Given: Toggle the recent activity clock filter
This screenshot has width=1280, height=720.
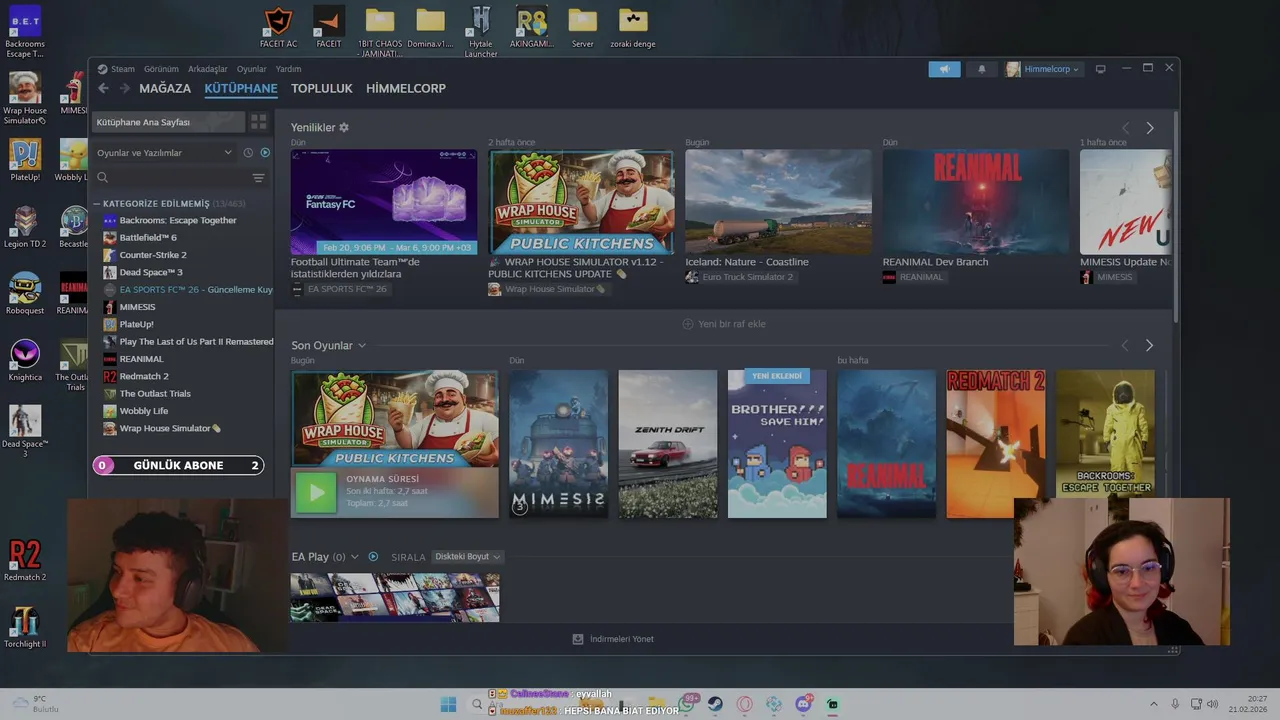Looking at the screenshot, I should [x=248, y=152].
